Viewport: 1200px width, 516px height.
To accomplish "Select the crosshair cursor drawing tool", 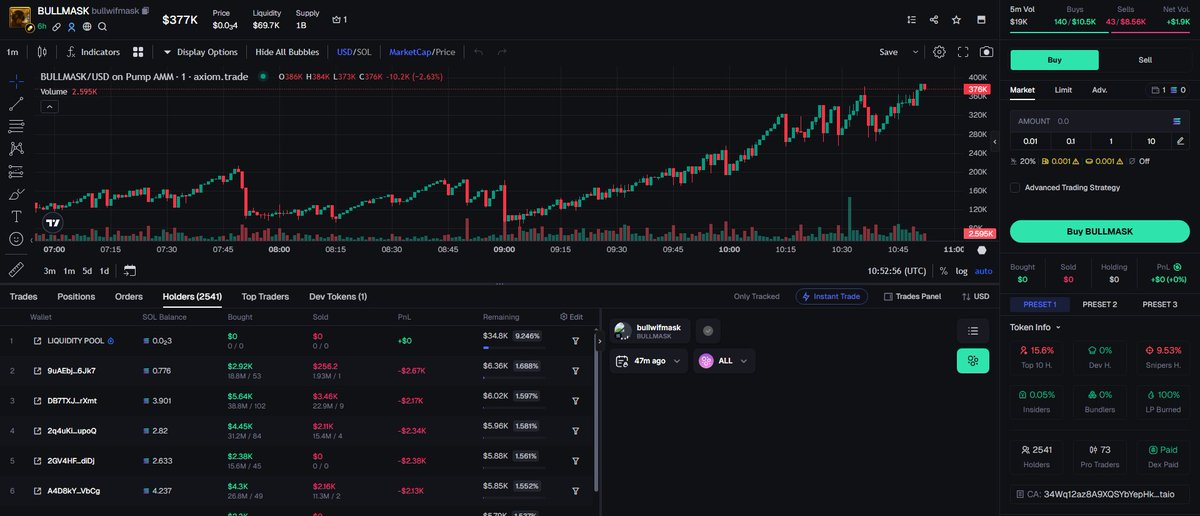I will coord(16,81).
